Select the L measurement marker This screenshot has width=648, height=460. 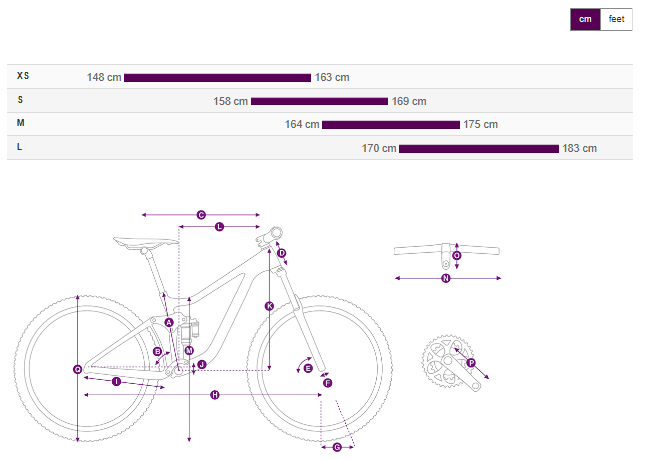click(220, 227)
